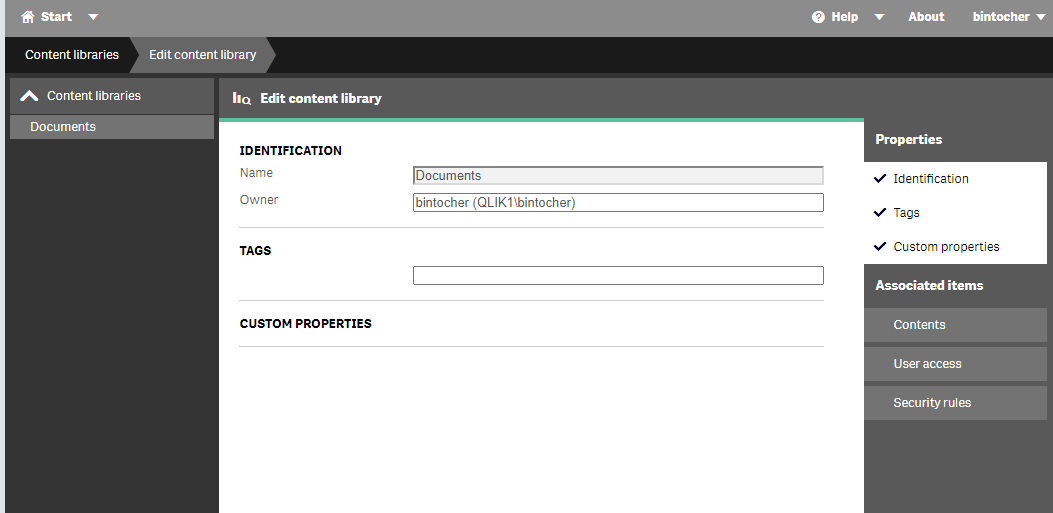
Task: Go to the Content libraries breadcrumb
Action: (72, 55)
